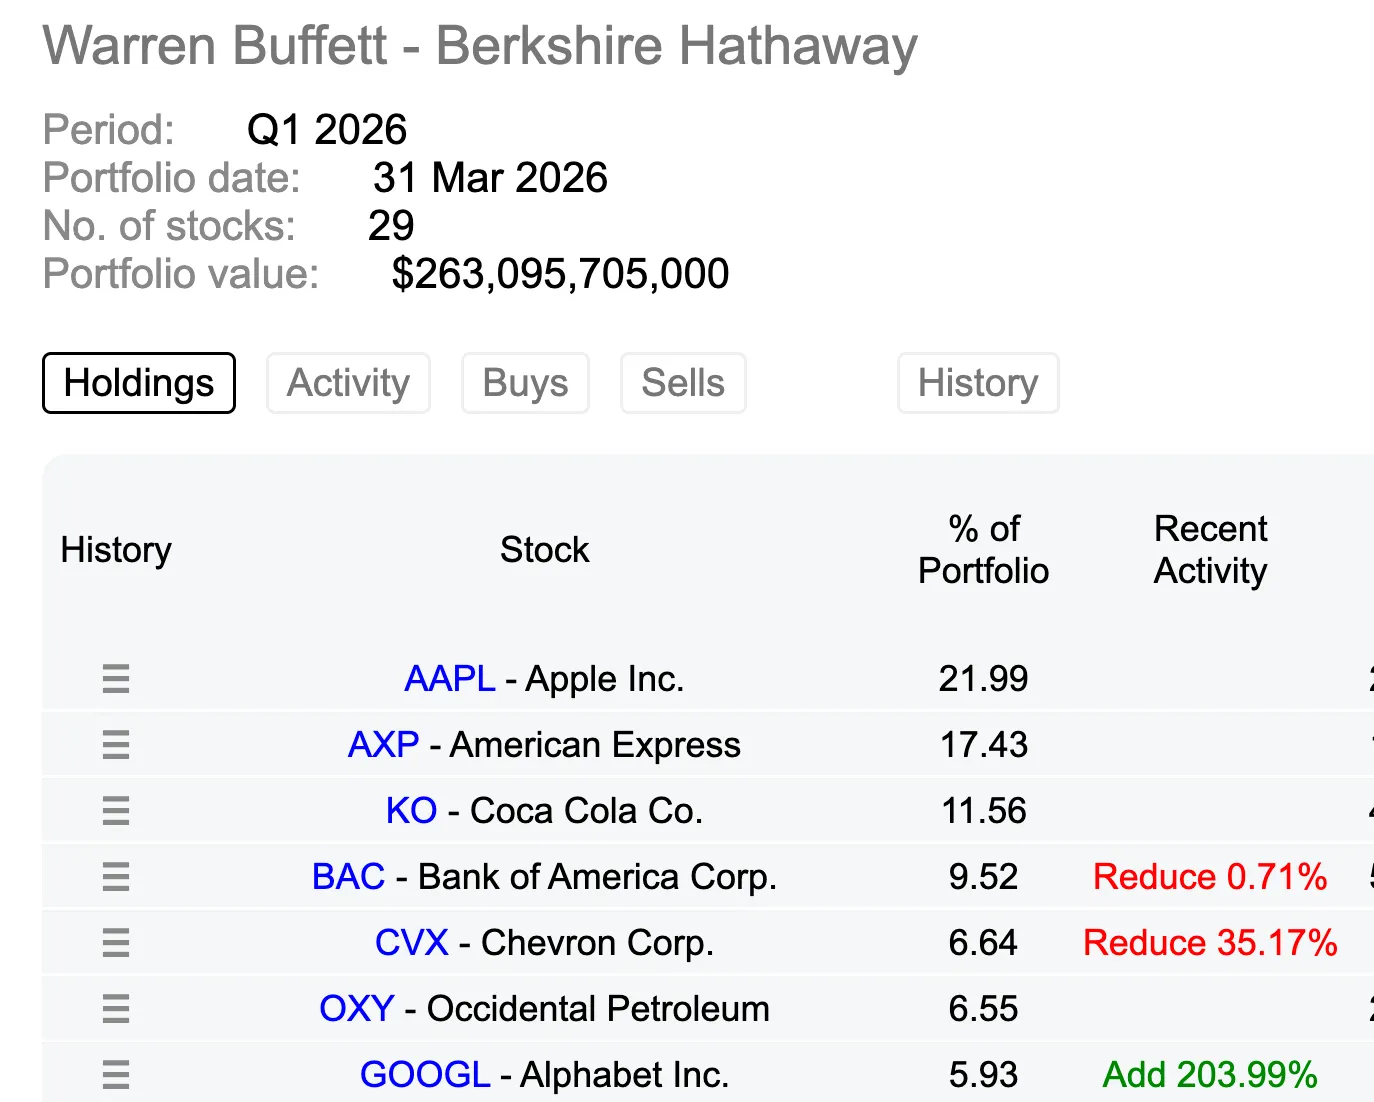The height and width of the screenshot is (1102, 1374).
Task: Click the KO ticker link
Action: 412,811
